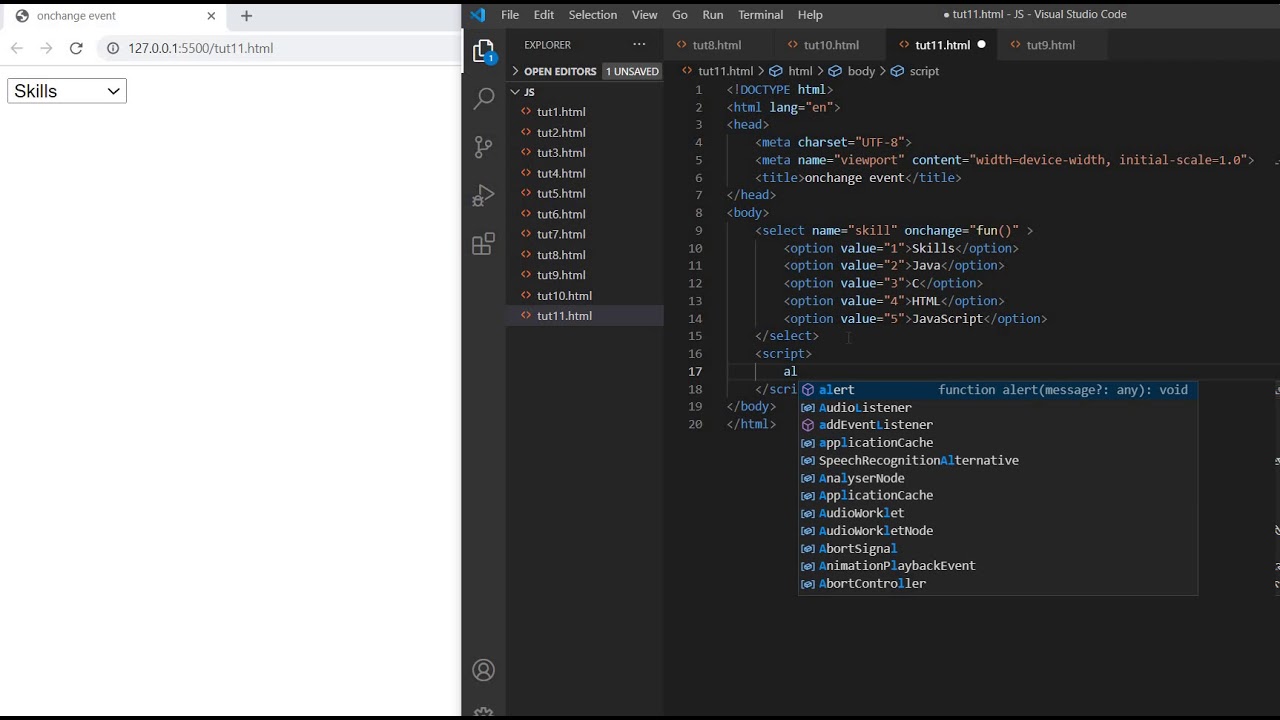This screenshot has width=1280, height=720.
Task: Open the Go menu
Action: (680, 15)
